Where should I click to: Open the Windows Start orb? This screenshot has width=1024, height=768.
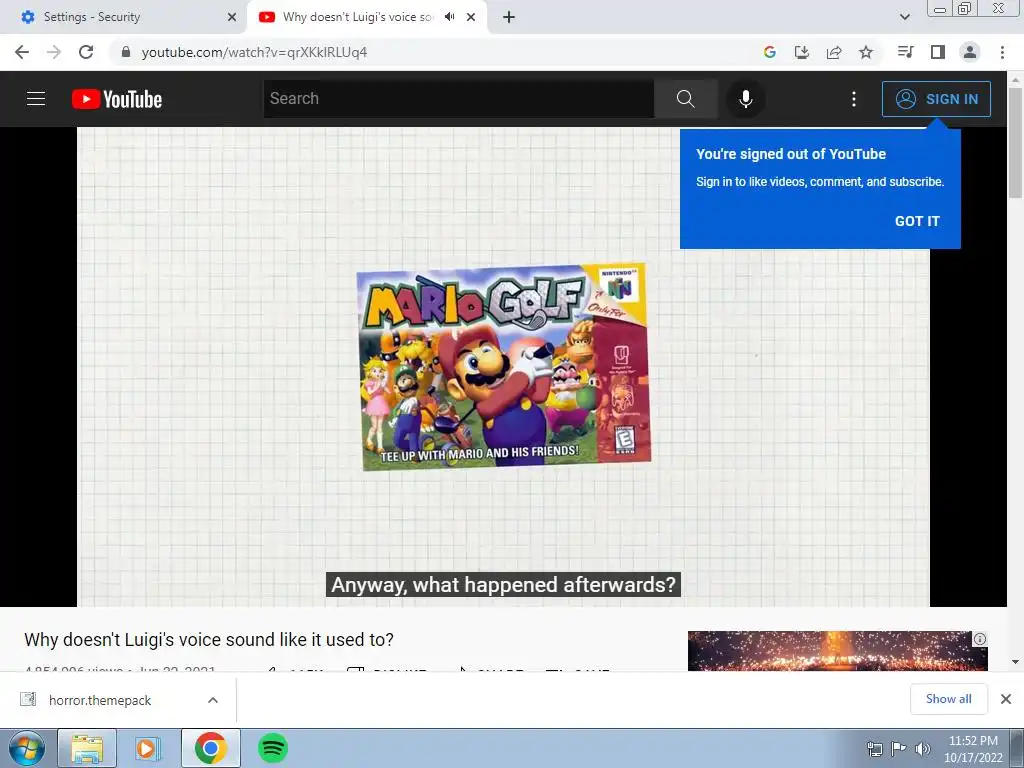27,748
